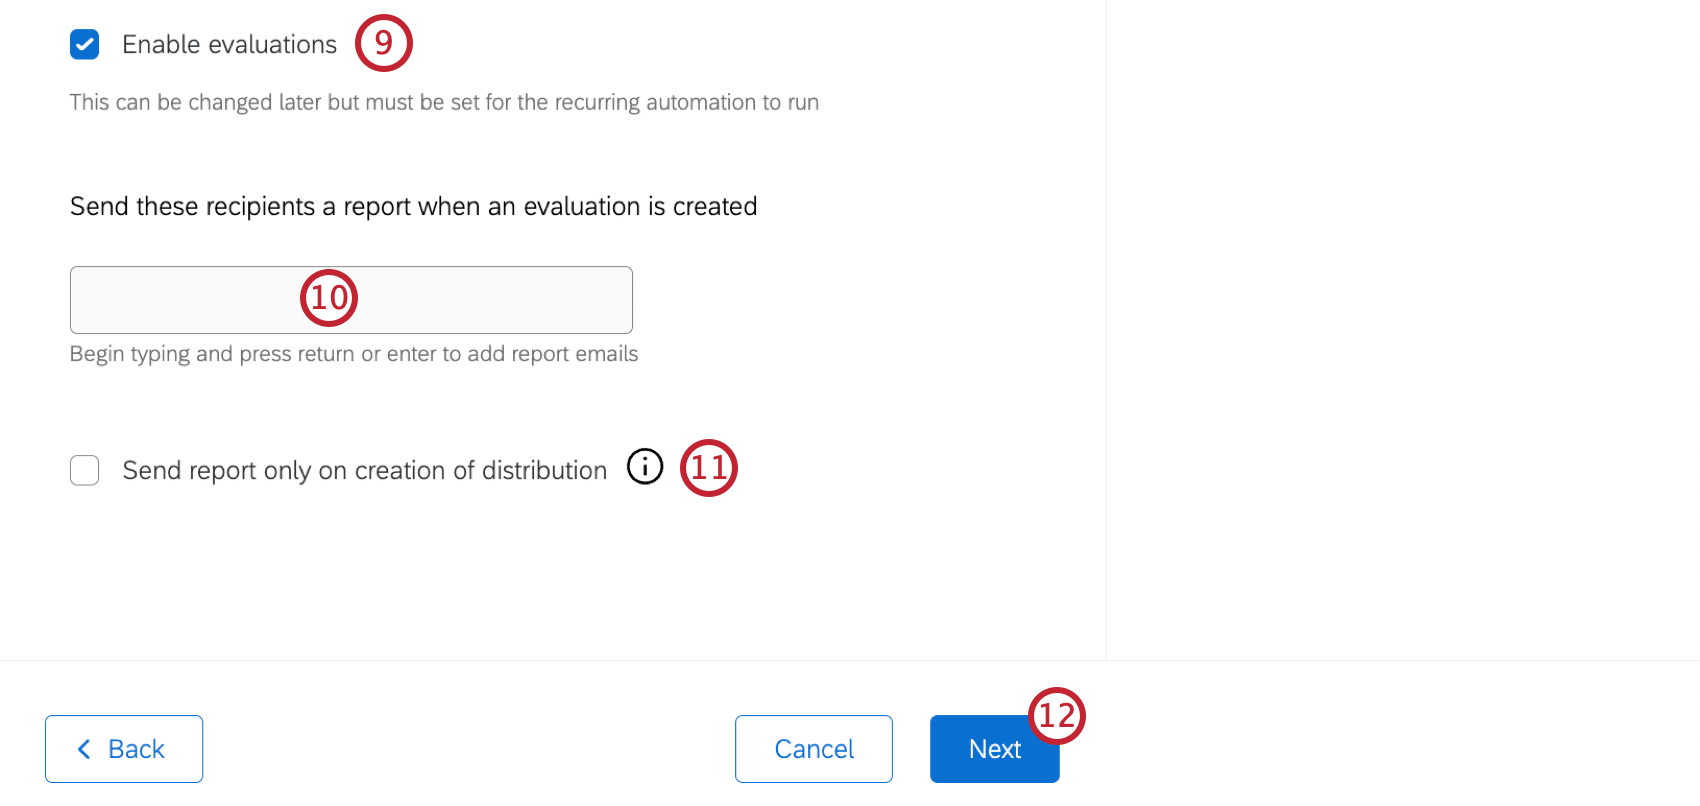
Task: Click the blue checkmark icon on Enable evaluations
Action: click(x=85, y=44)
